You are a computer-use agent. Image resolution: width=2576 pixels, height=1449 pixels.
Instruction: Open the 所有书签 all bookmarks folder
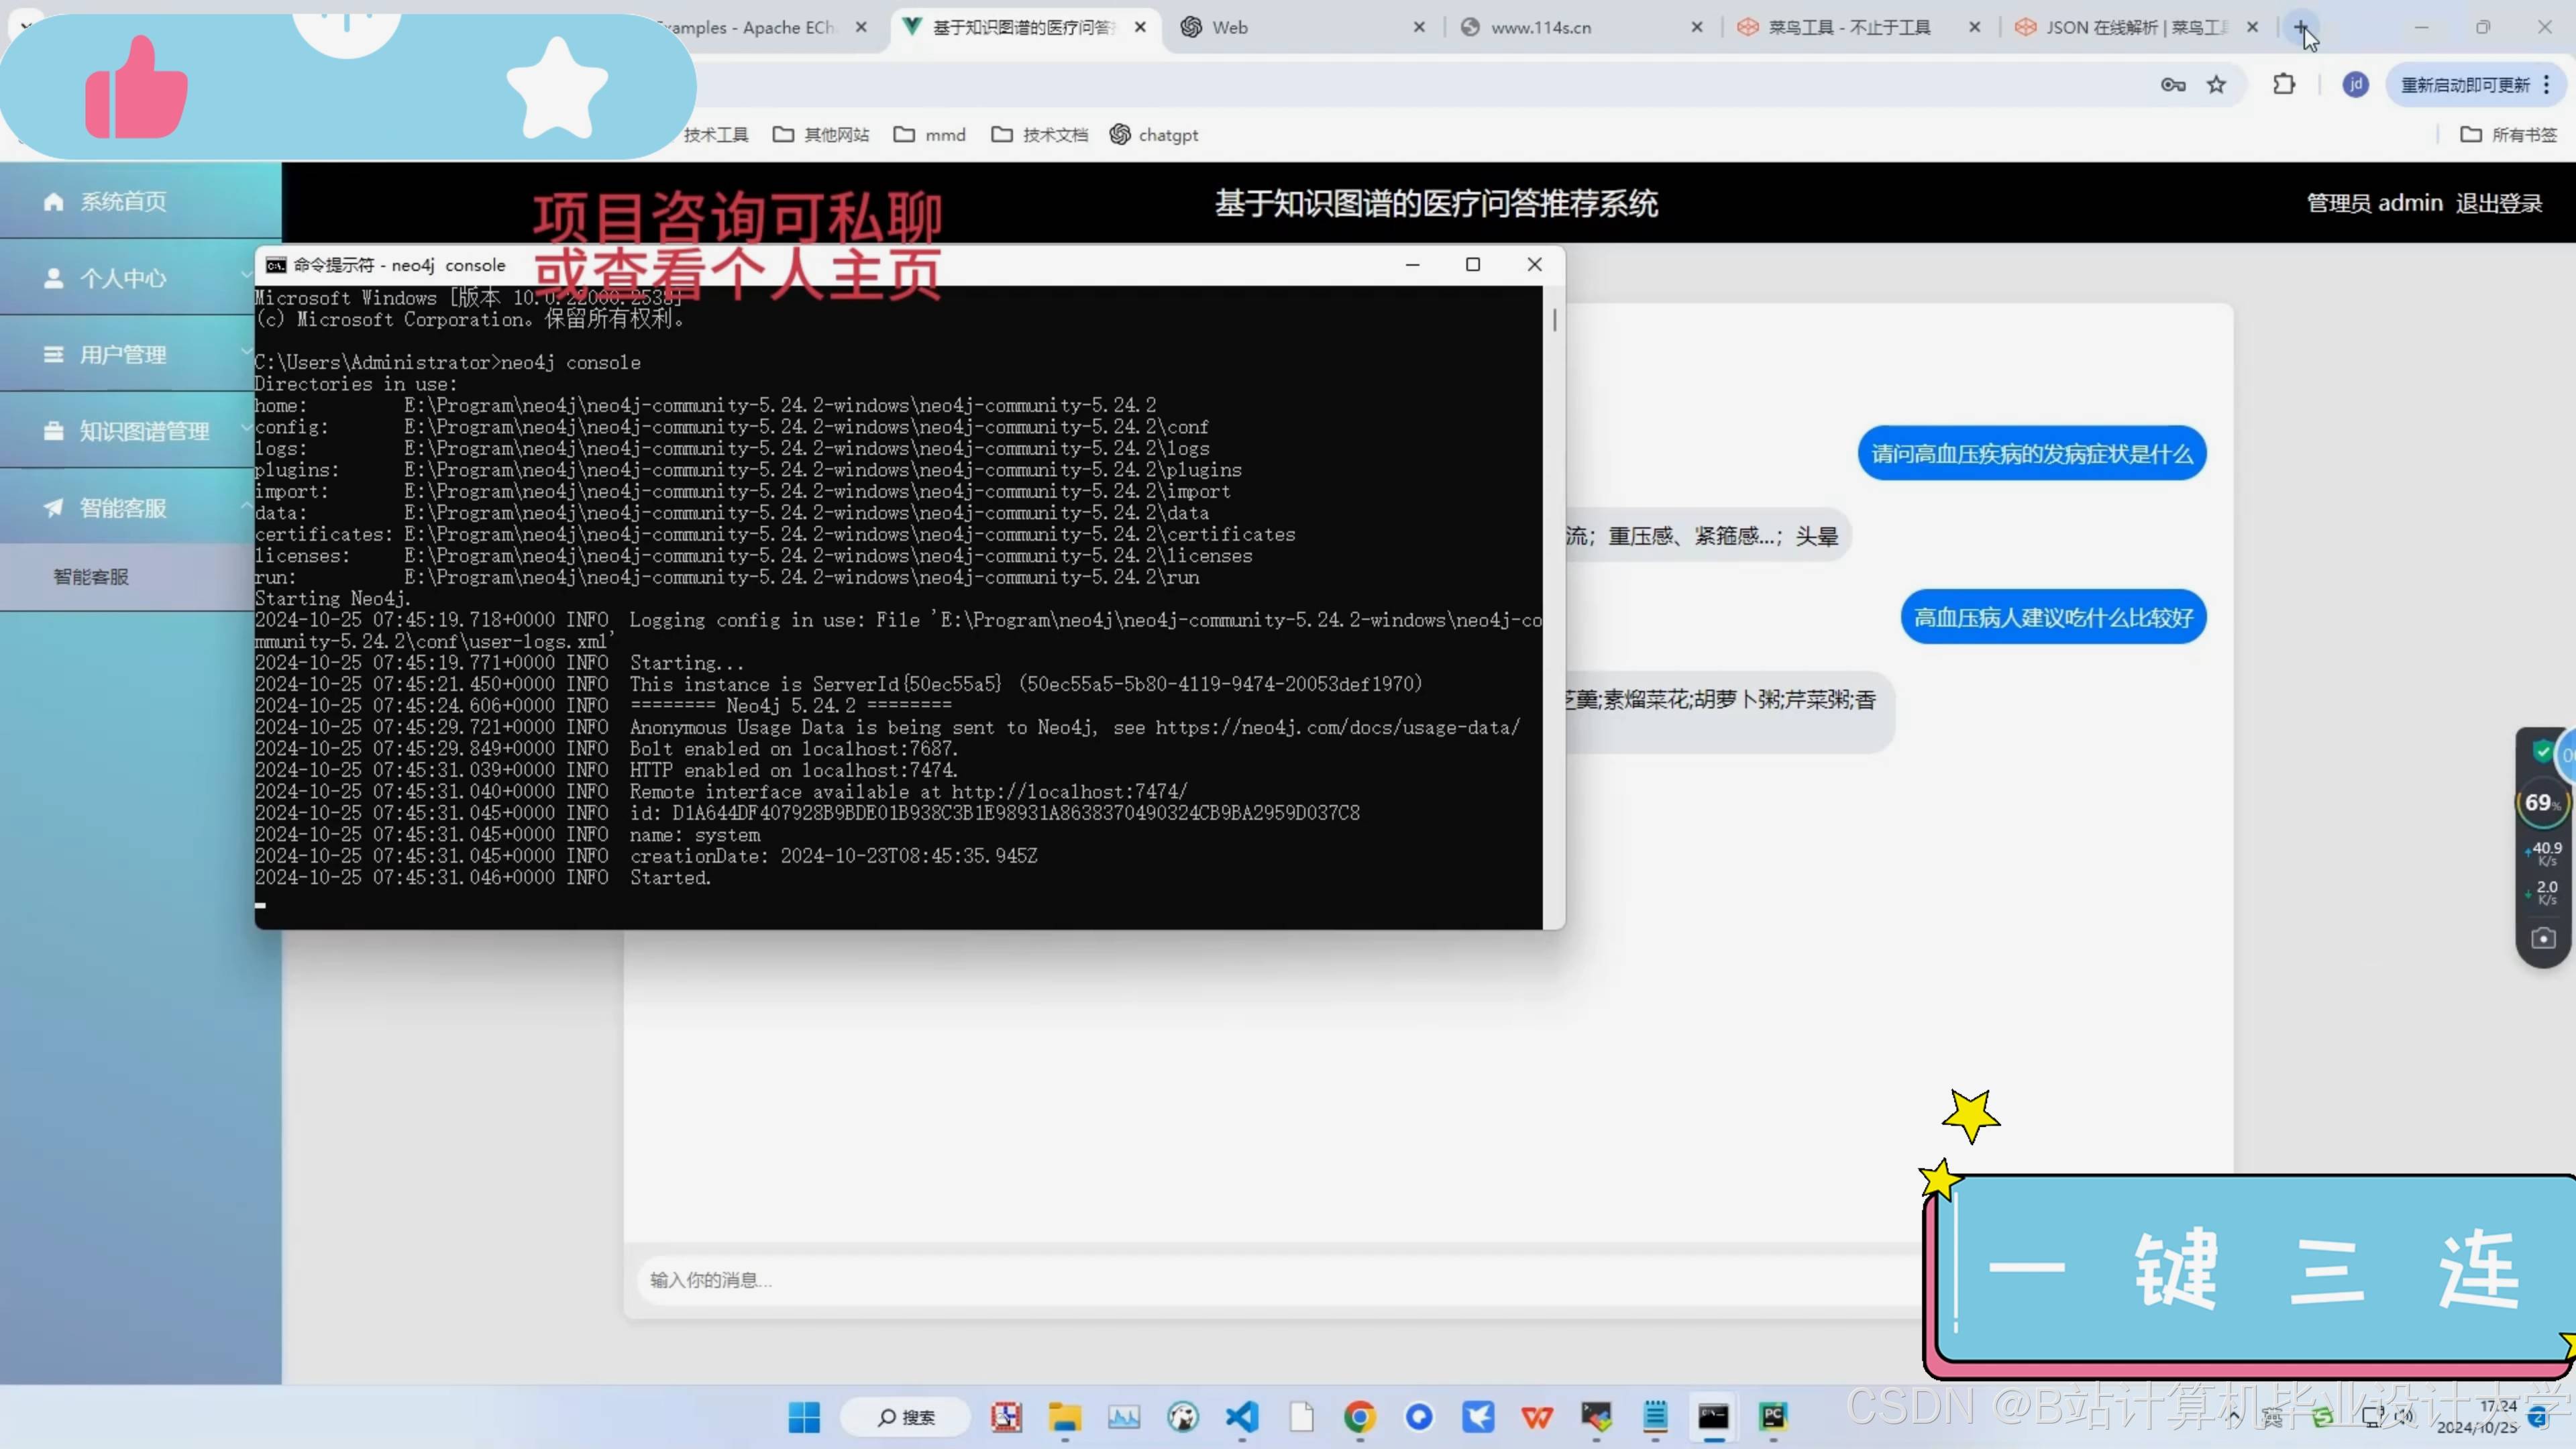coord(2508,135)
